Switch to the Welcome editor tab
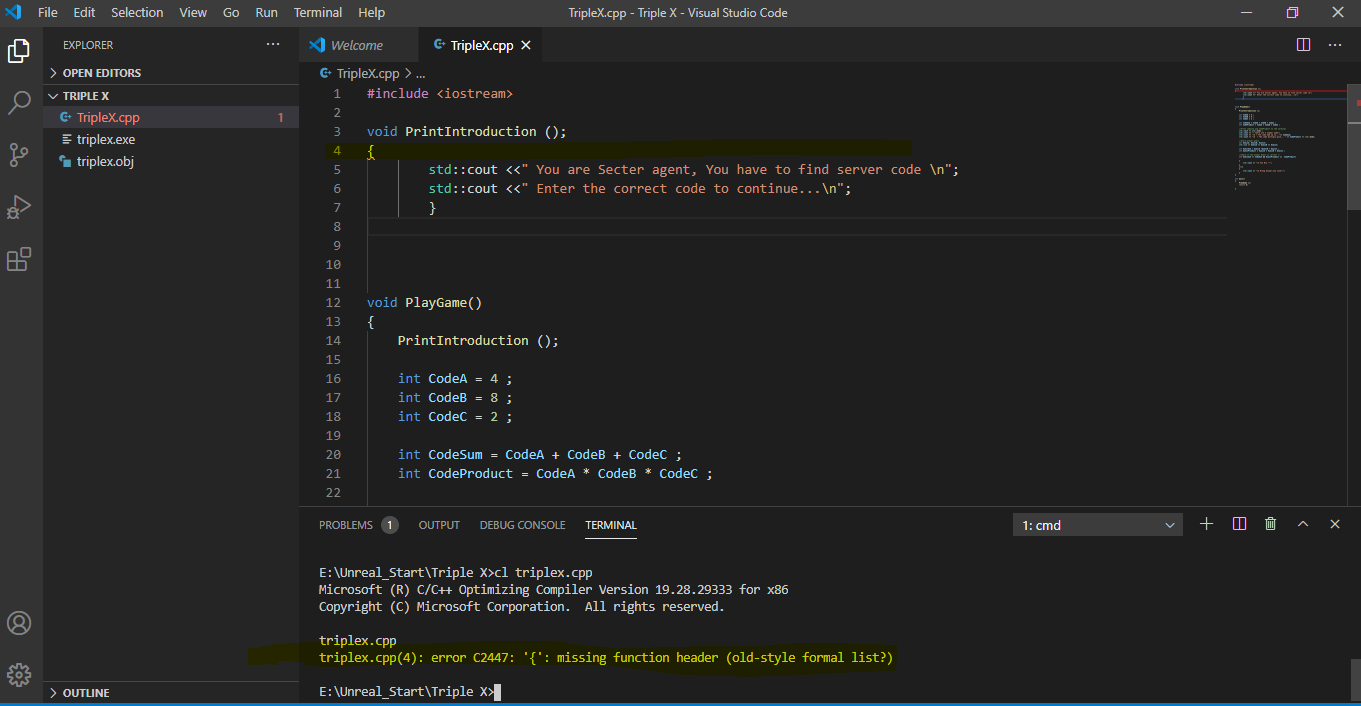Screen dimensions: 1361x706 tap(356, 45)
